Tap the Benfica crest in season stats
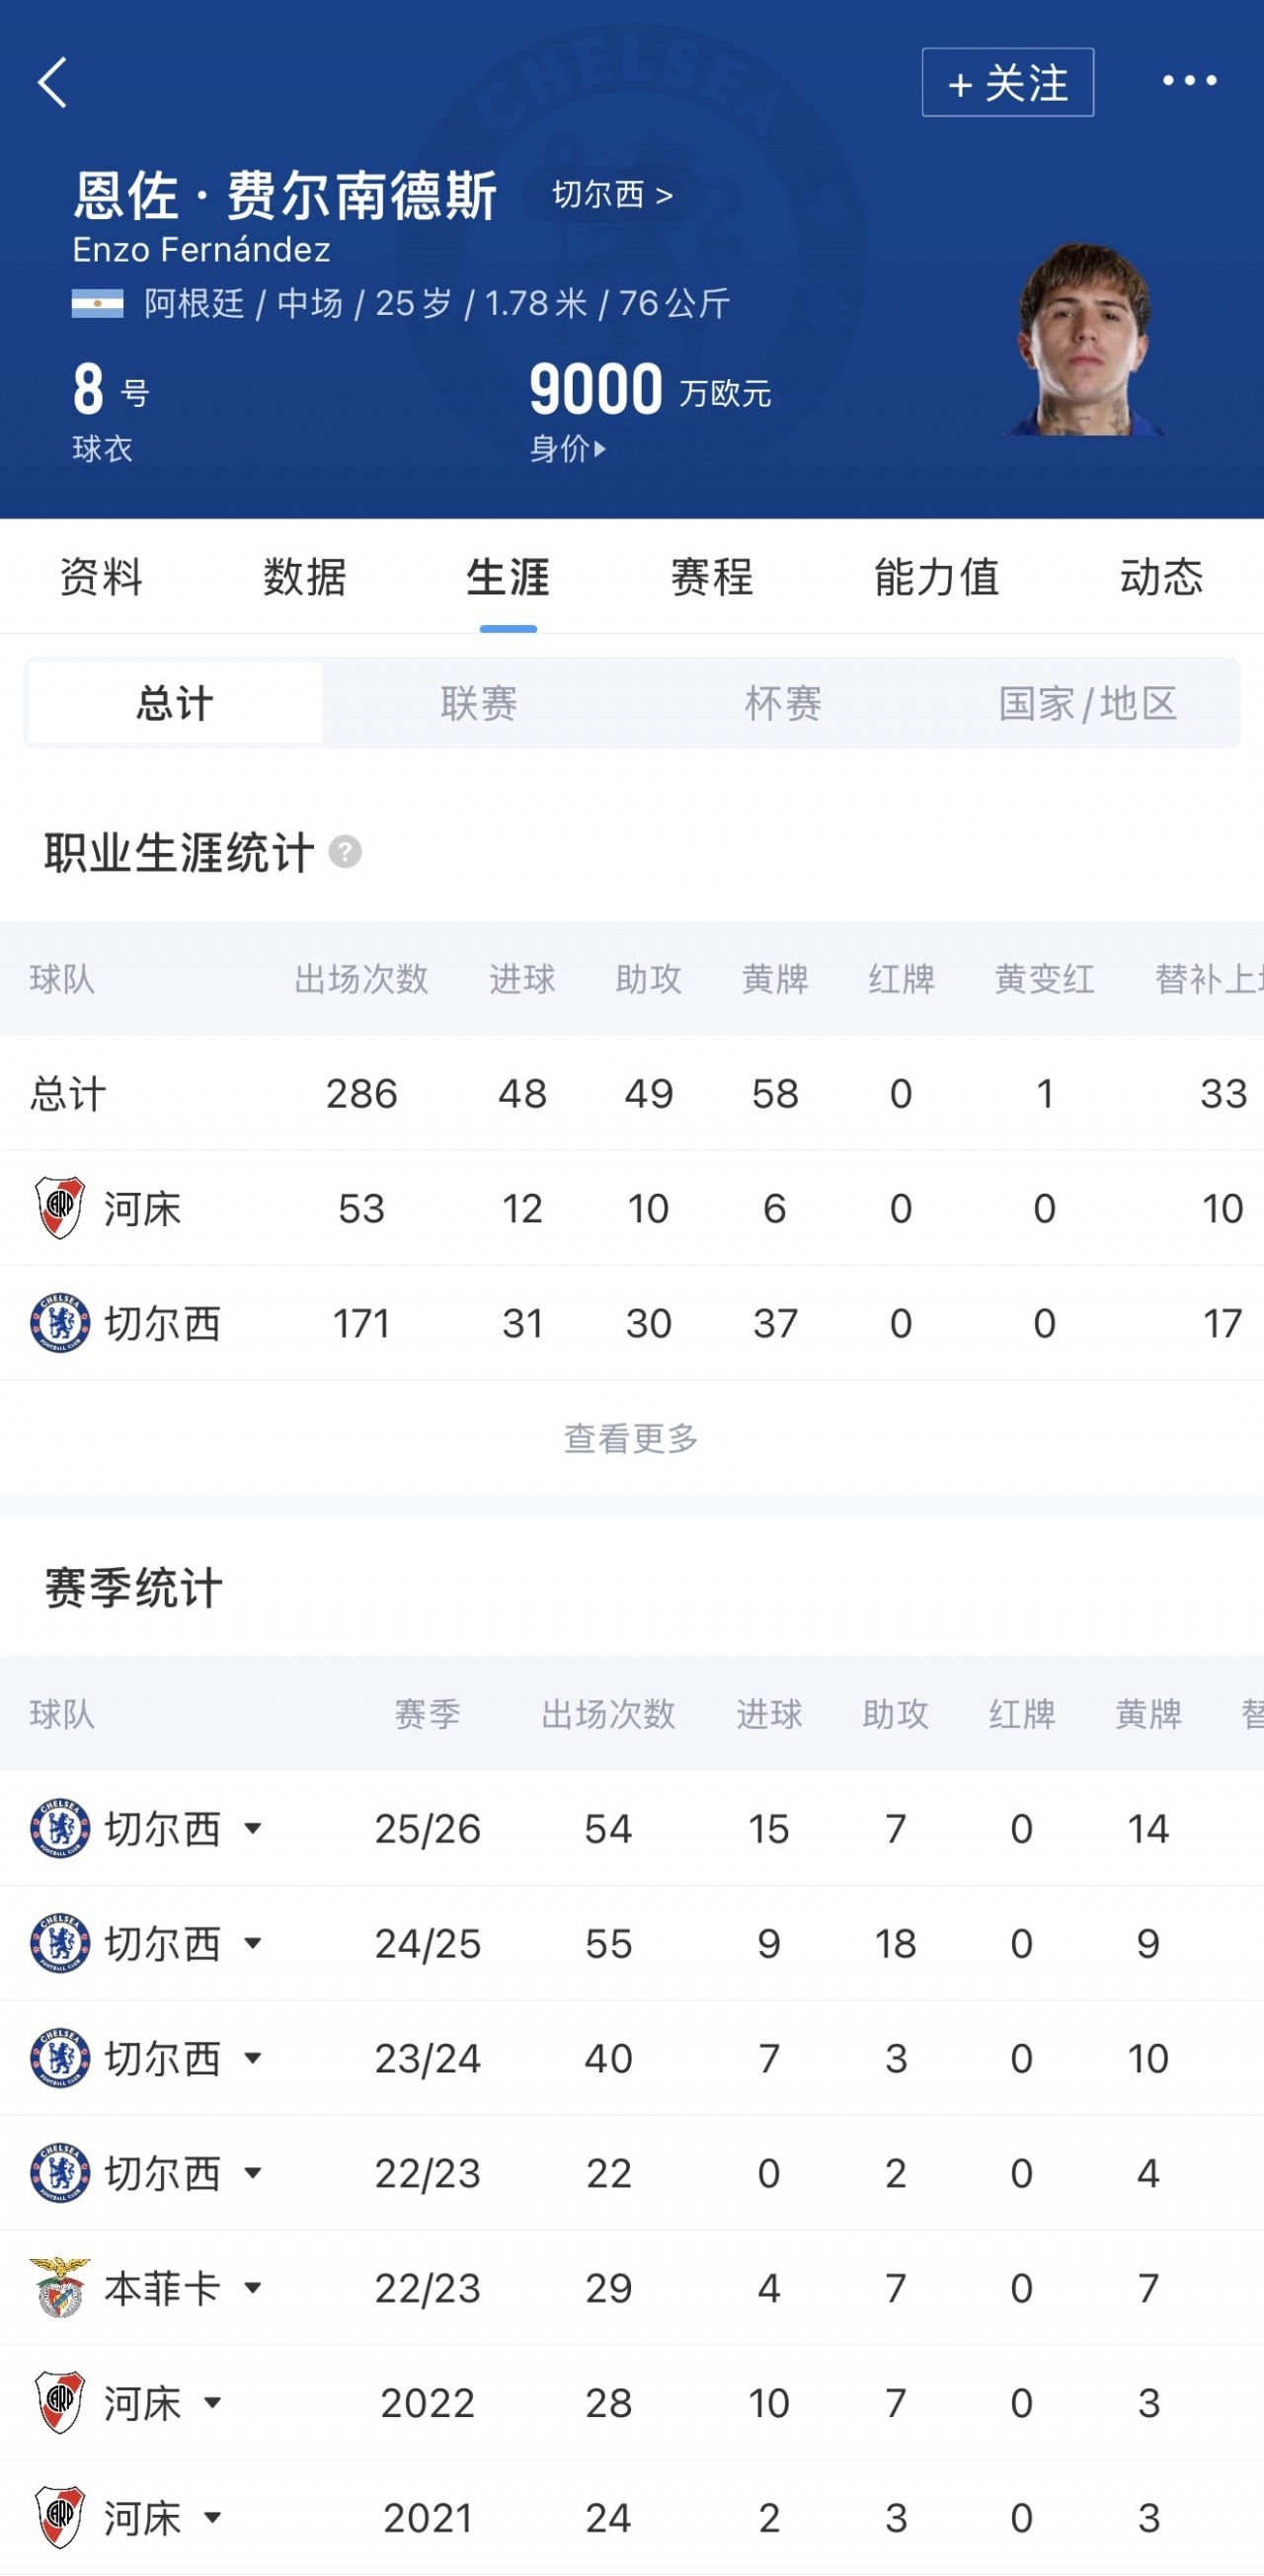1264x2576 pixels. coord(60,2287)
